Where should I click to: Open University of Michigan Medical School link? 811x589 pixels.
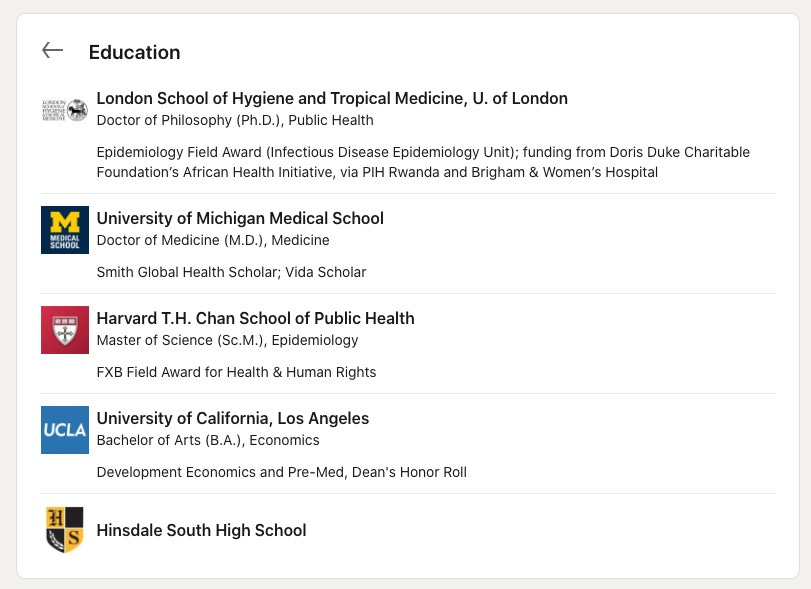coord(240,218)
